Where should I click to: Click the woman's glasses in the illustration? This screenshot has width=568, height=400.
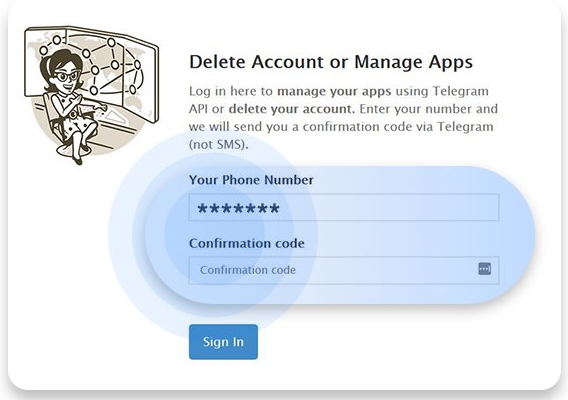[67, 76]
